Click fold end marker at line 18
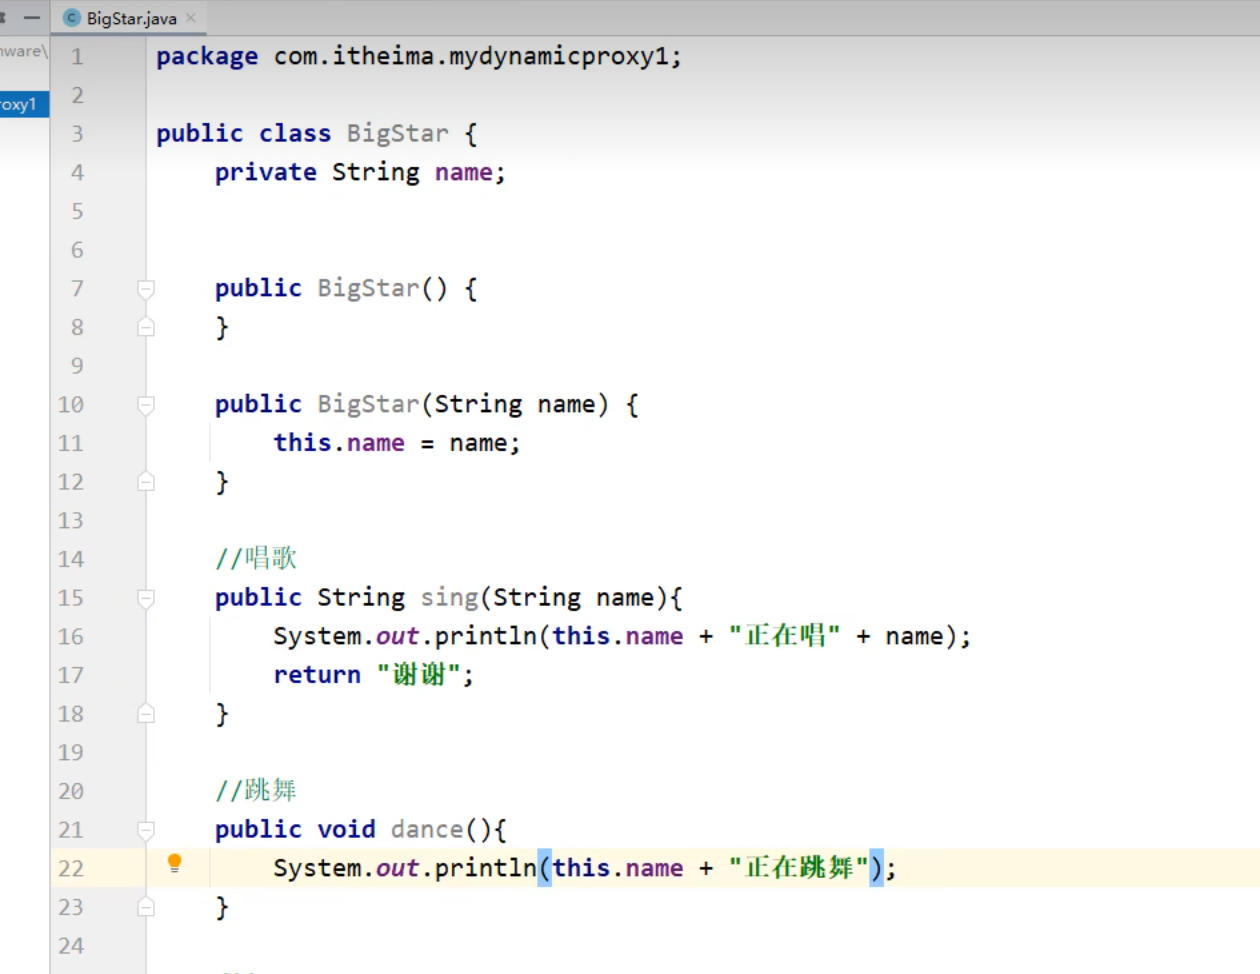The image size is (1260, 974). point(146,714)
